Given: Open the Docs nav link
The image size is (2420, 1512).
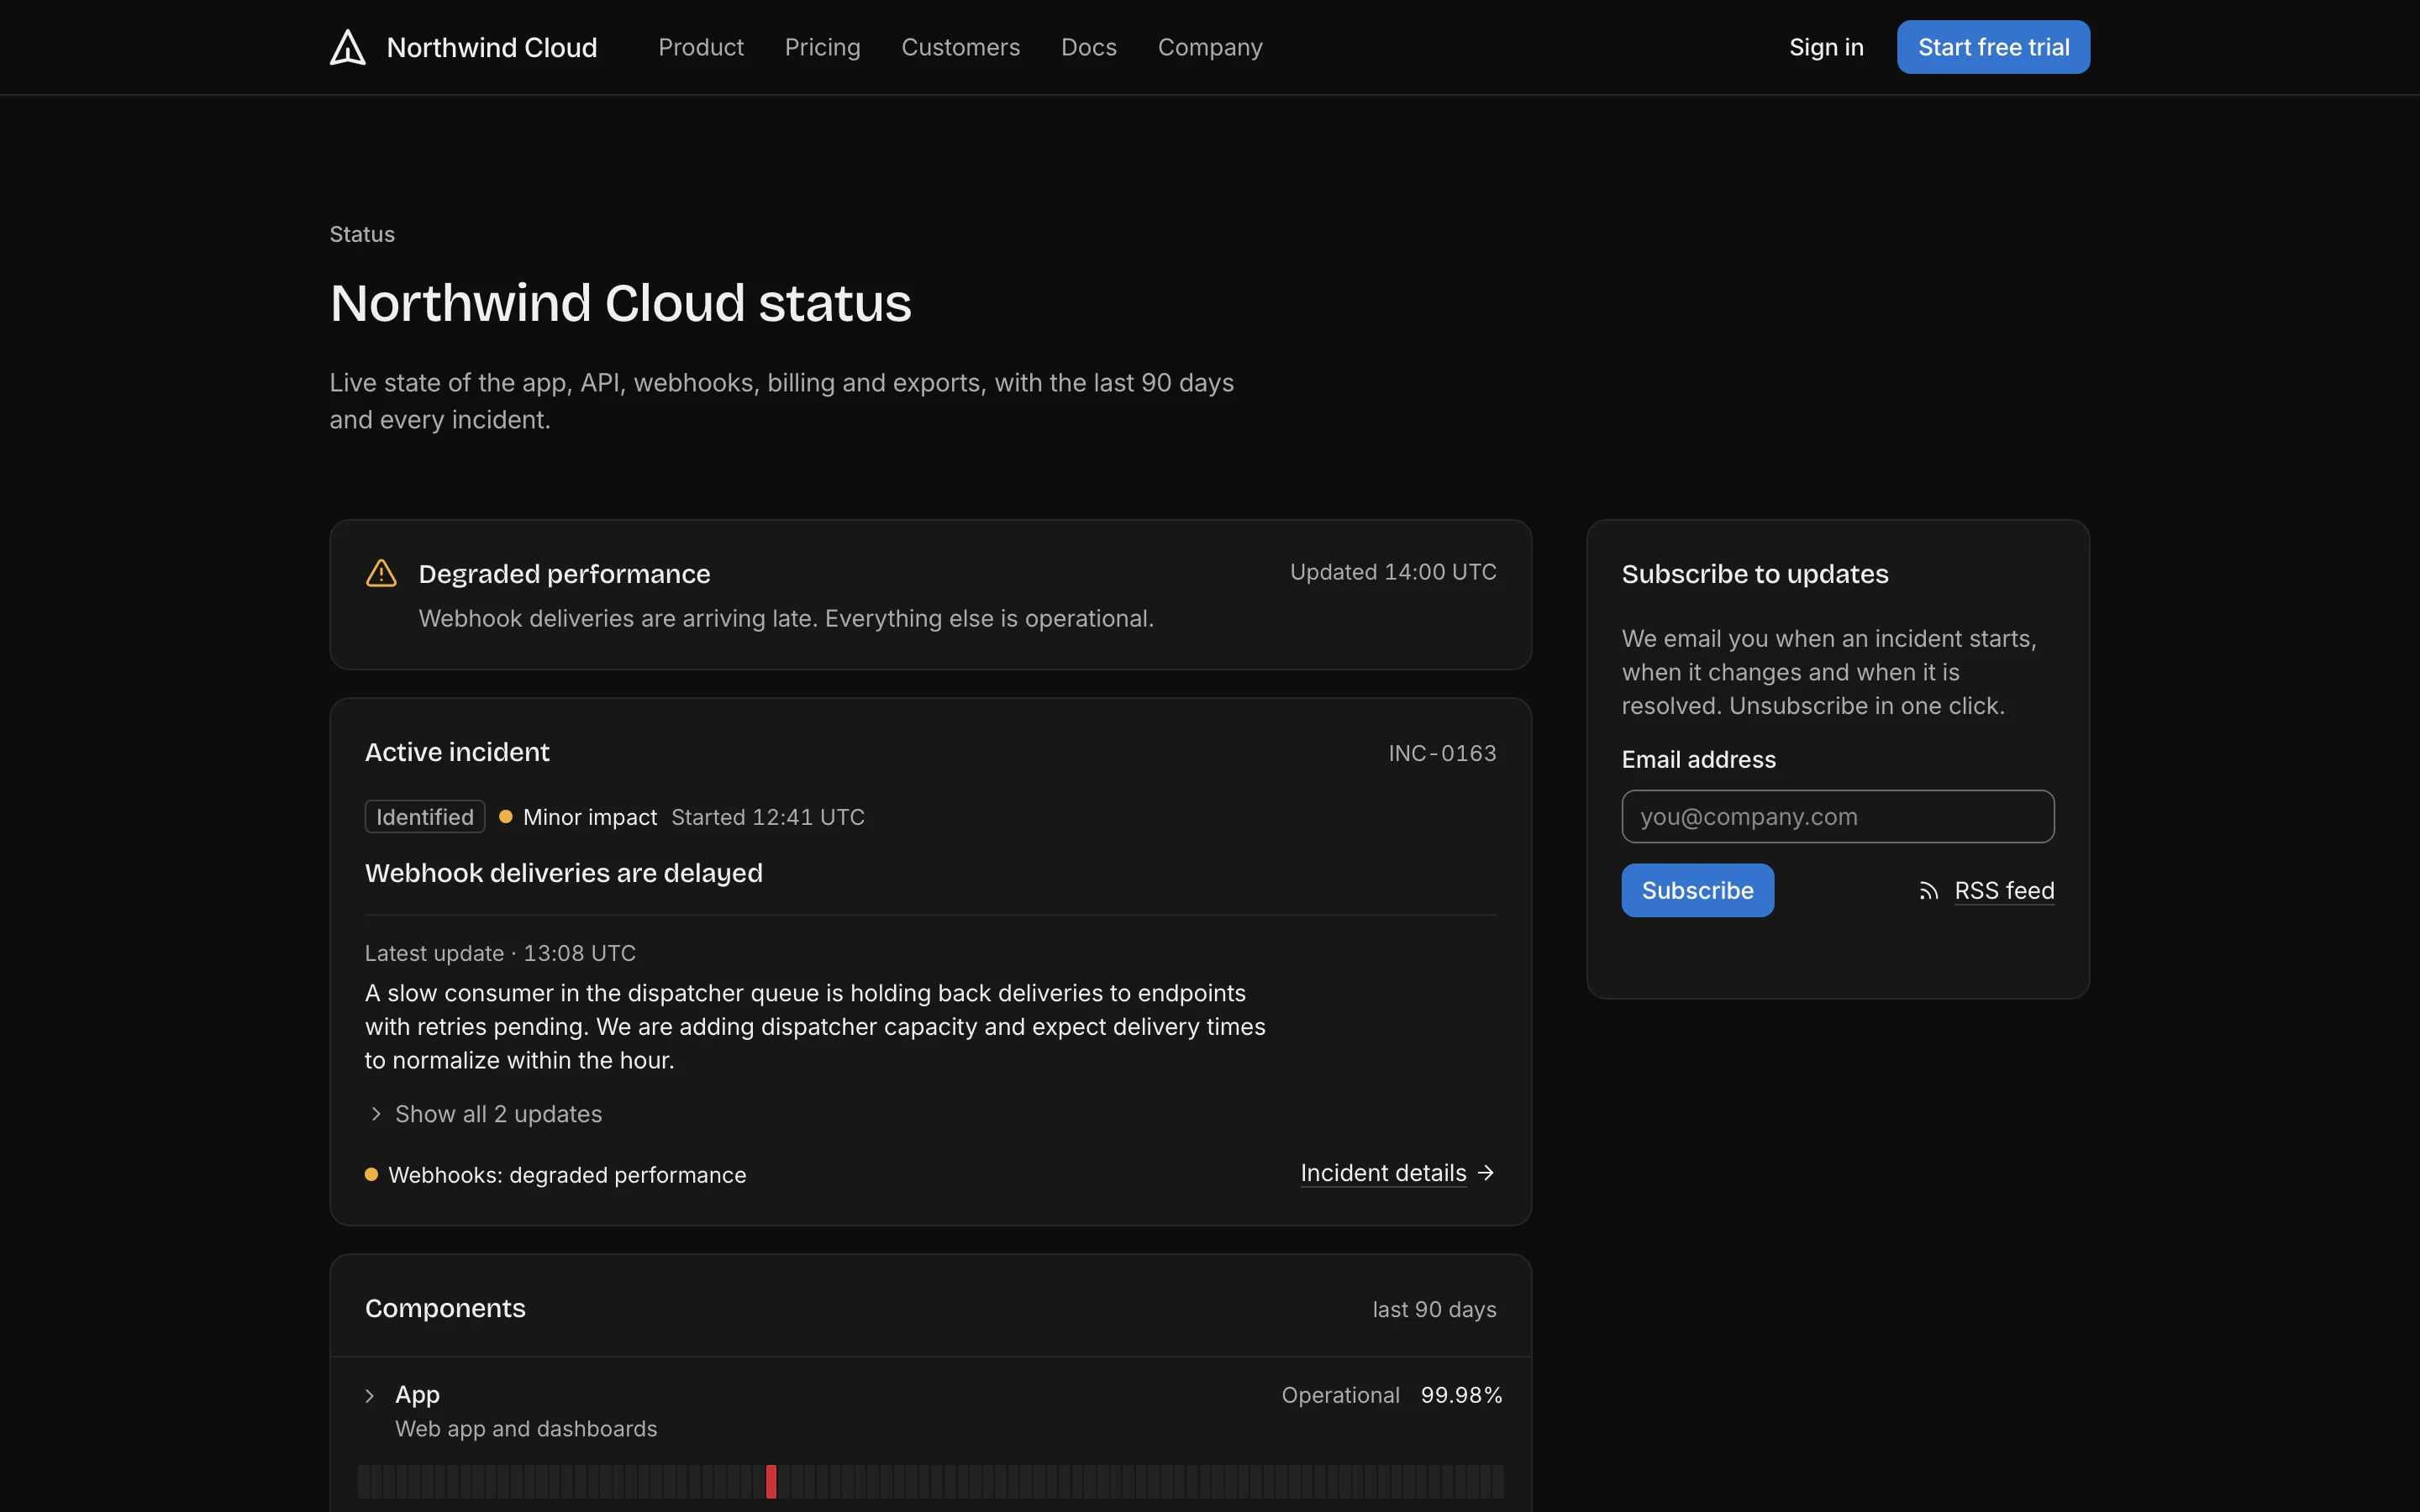Looking at the screenshot, I should click(1088, 47).
